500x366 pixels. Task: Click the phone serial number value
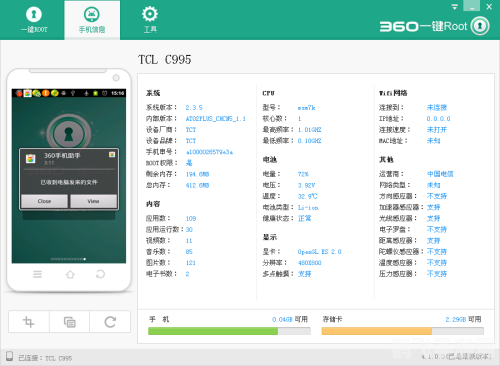tap(209, 152)
